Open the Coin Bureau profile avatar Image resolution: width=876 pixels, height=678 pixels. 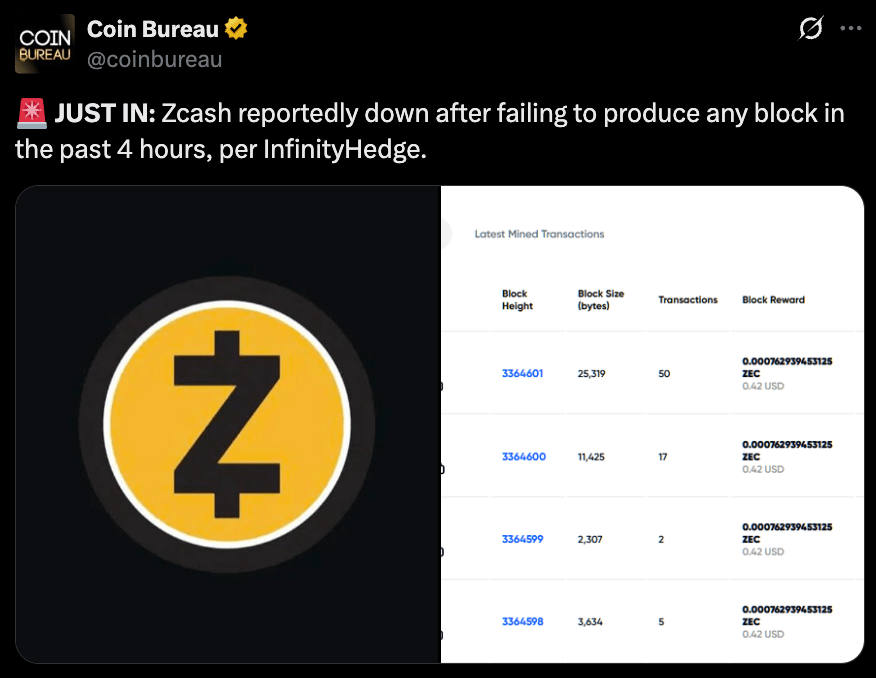pyautogui.click(x=45, y=44)
